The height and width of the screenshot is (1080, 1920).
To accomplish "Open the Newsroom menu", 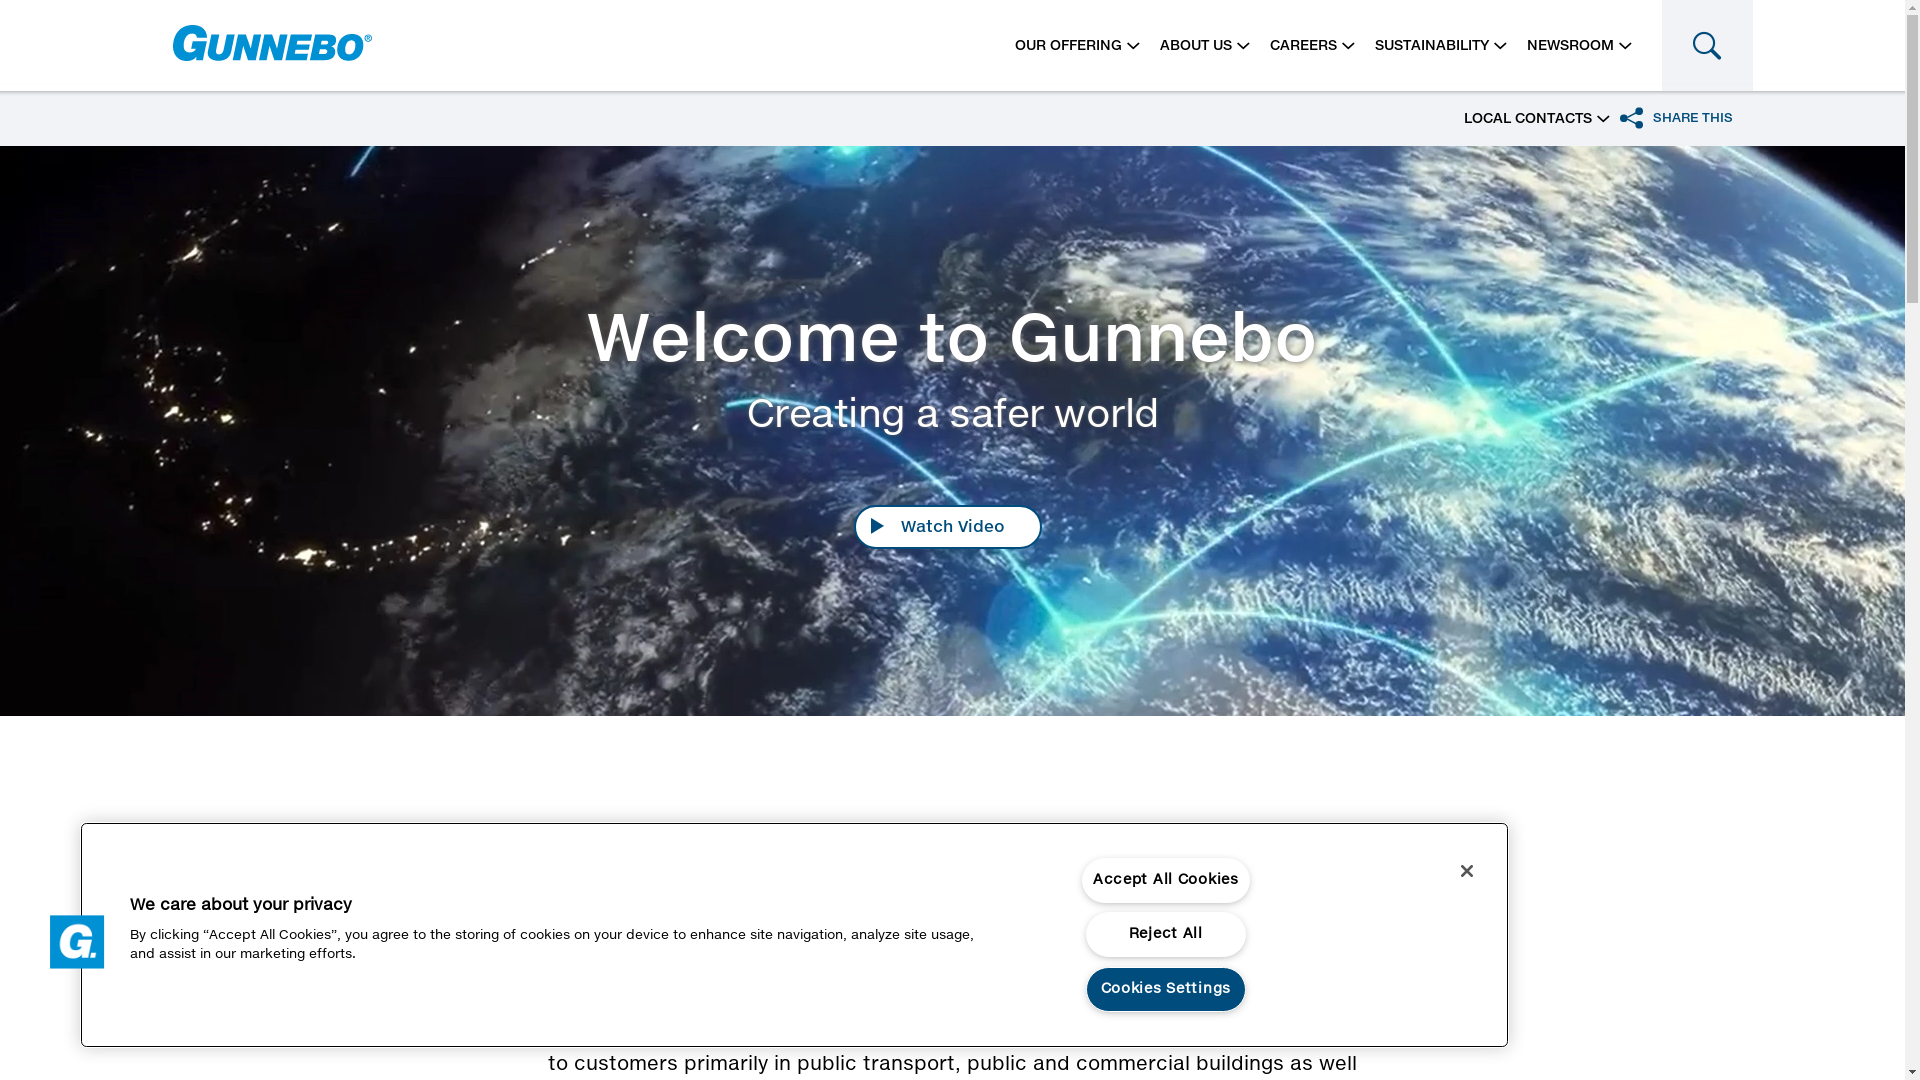I will coord(1569,46).
